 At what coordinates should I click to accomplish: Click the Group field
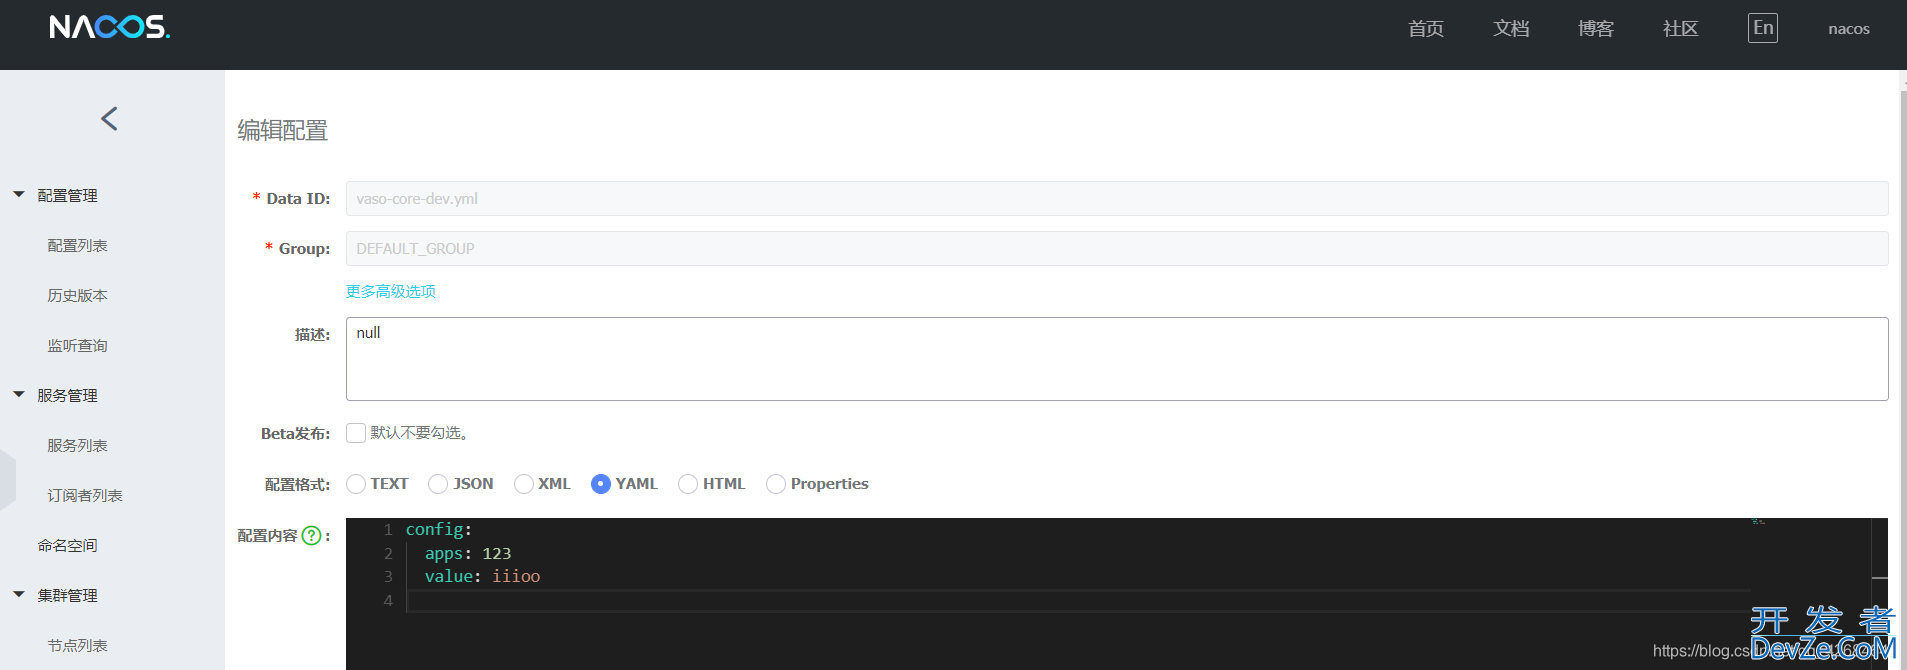[x=1117, y=248]
